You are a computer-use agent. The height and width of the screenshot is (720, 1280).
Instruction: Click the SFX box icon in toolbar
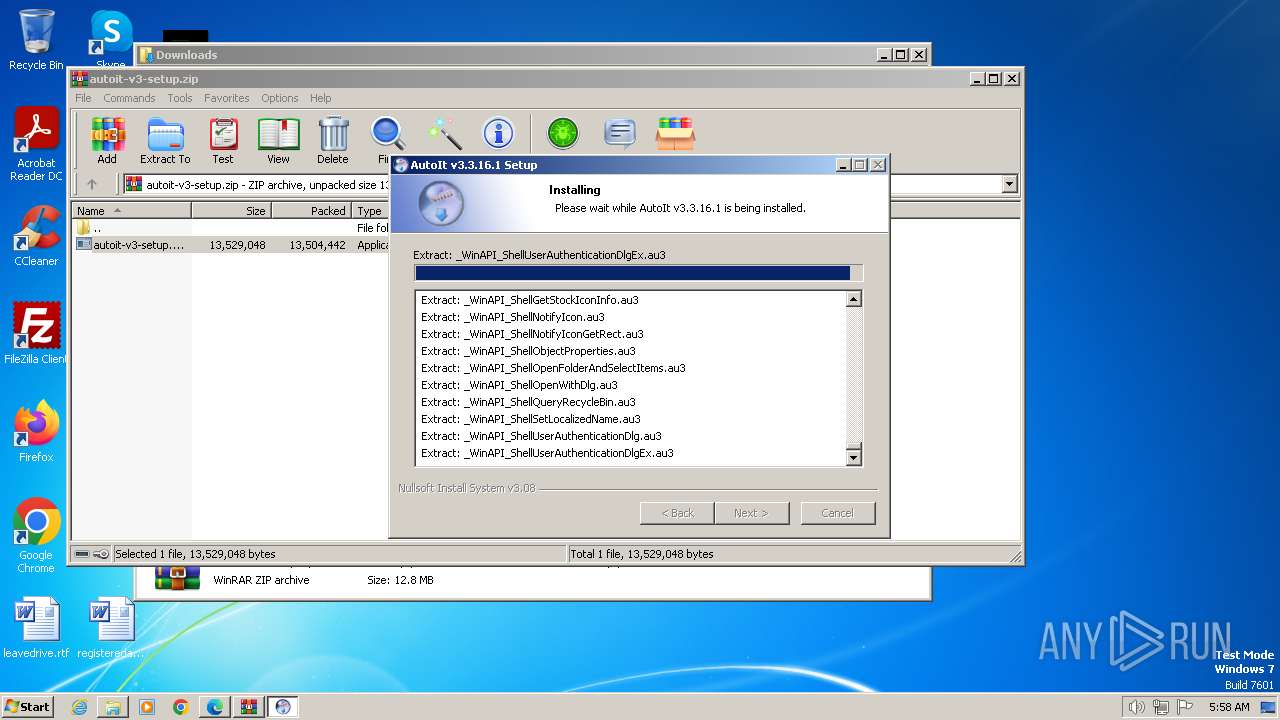coord(676,134)
